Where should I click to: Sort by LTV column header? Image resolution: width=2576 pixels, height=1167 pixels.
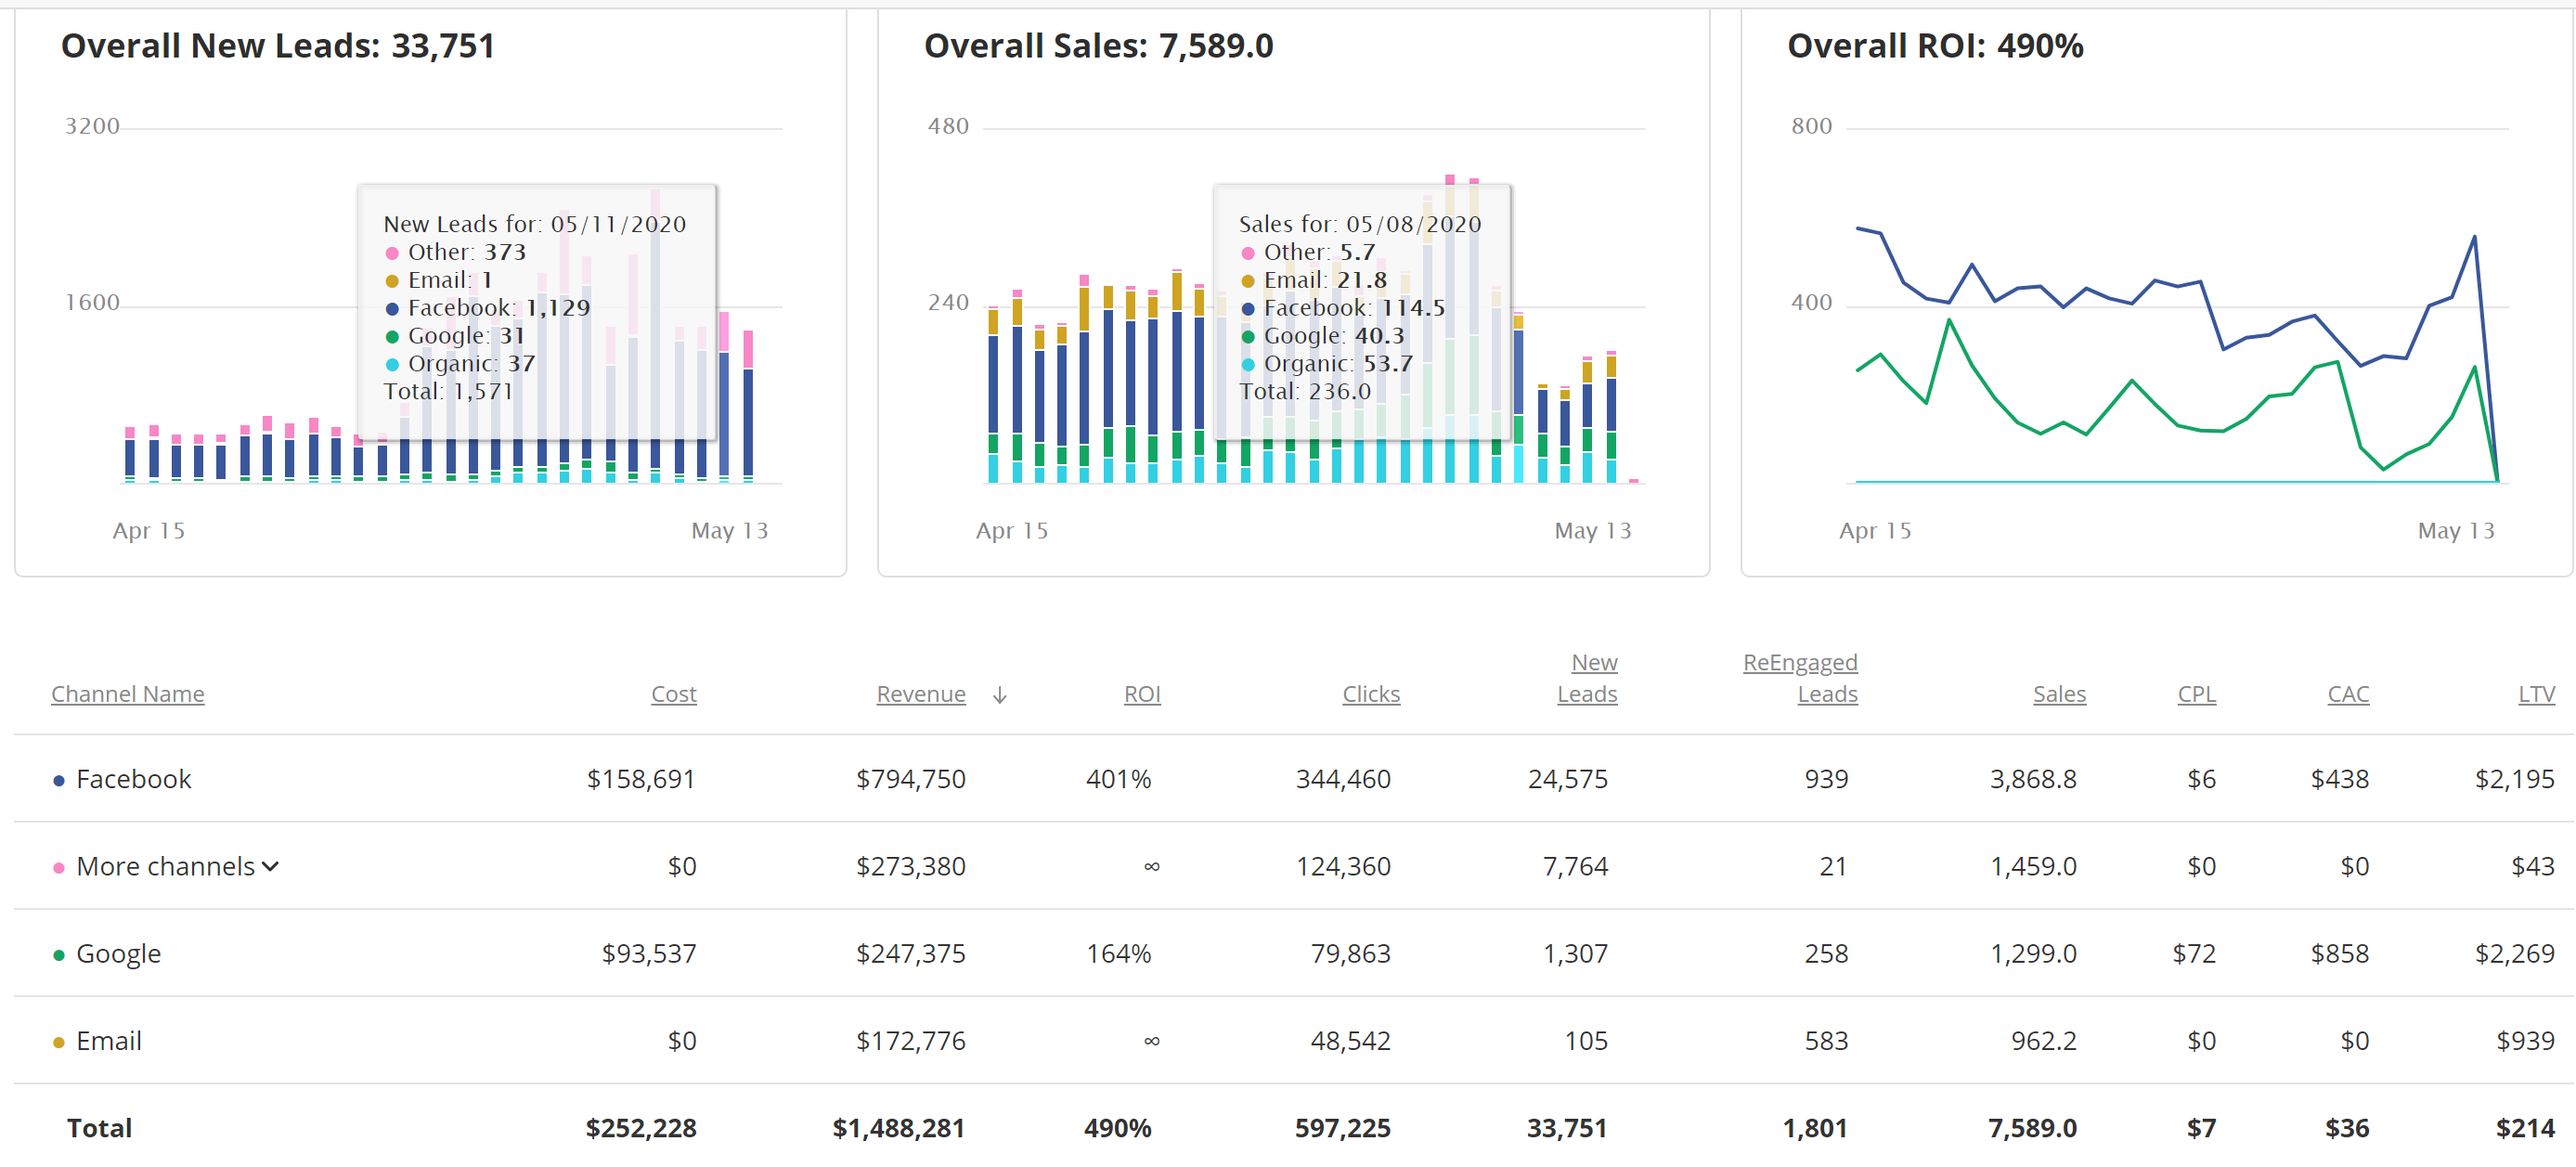[x=2535, y=694]
